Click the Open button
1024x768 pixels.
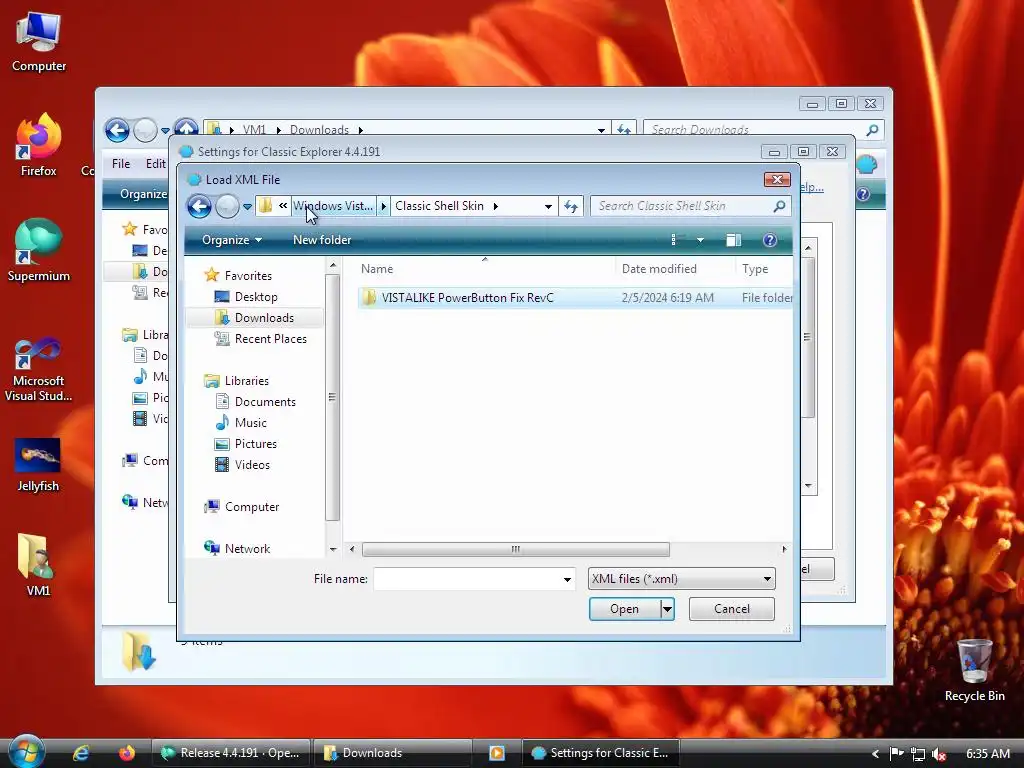[x=624, y=609]
